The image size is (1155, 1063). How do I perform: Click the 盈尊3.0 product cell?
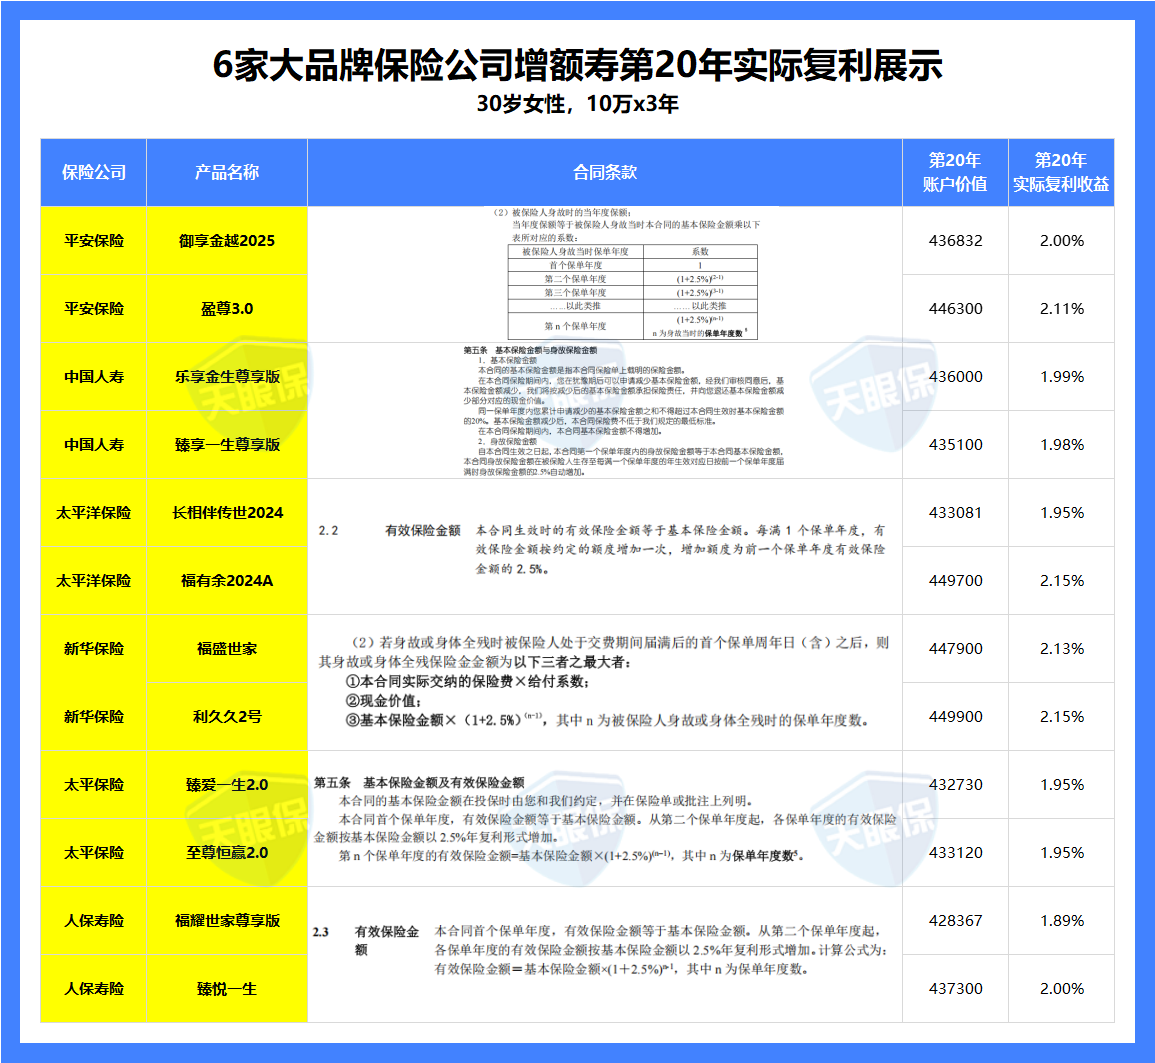coord(226,308)
